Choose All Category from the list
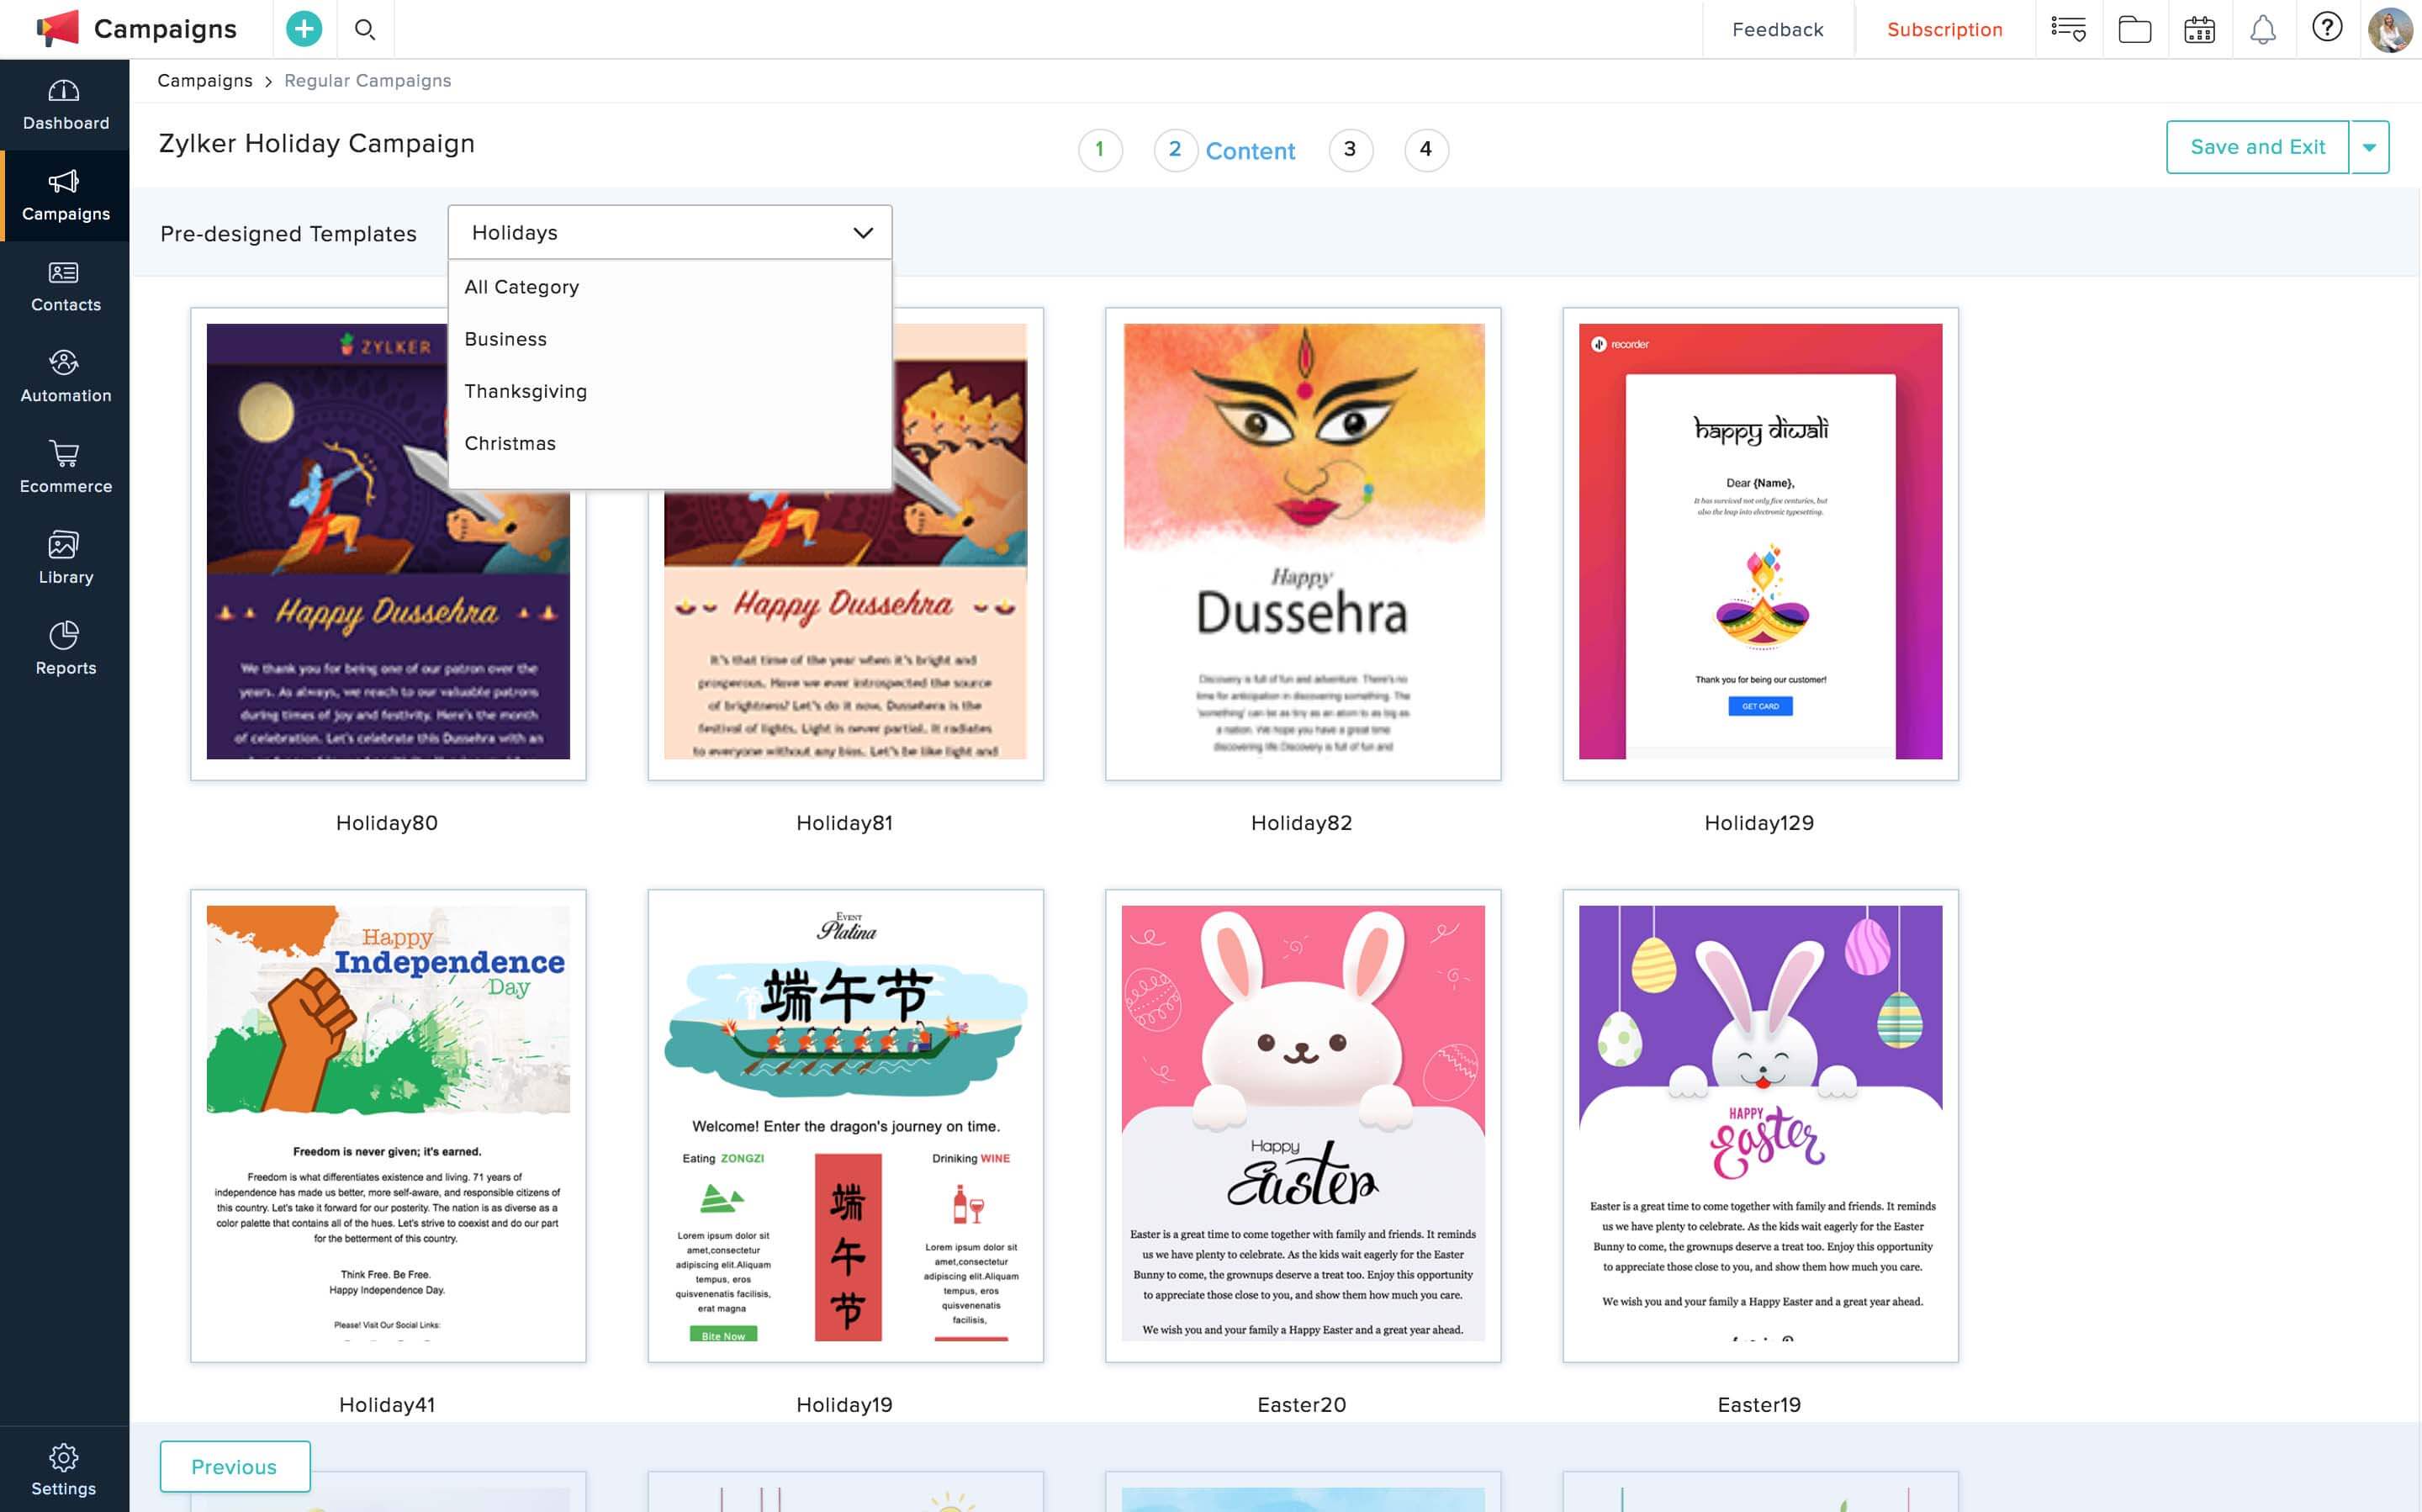 point(670,287)
